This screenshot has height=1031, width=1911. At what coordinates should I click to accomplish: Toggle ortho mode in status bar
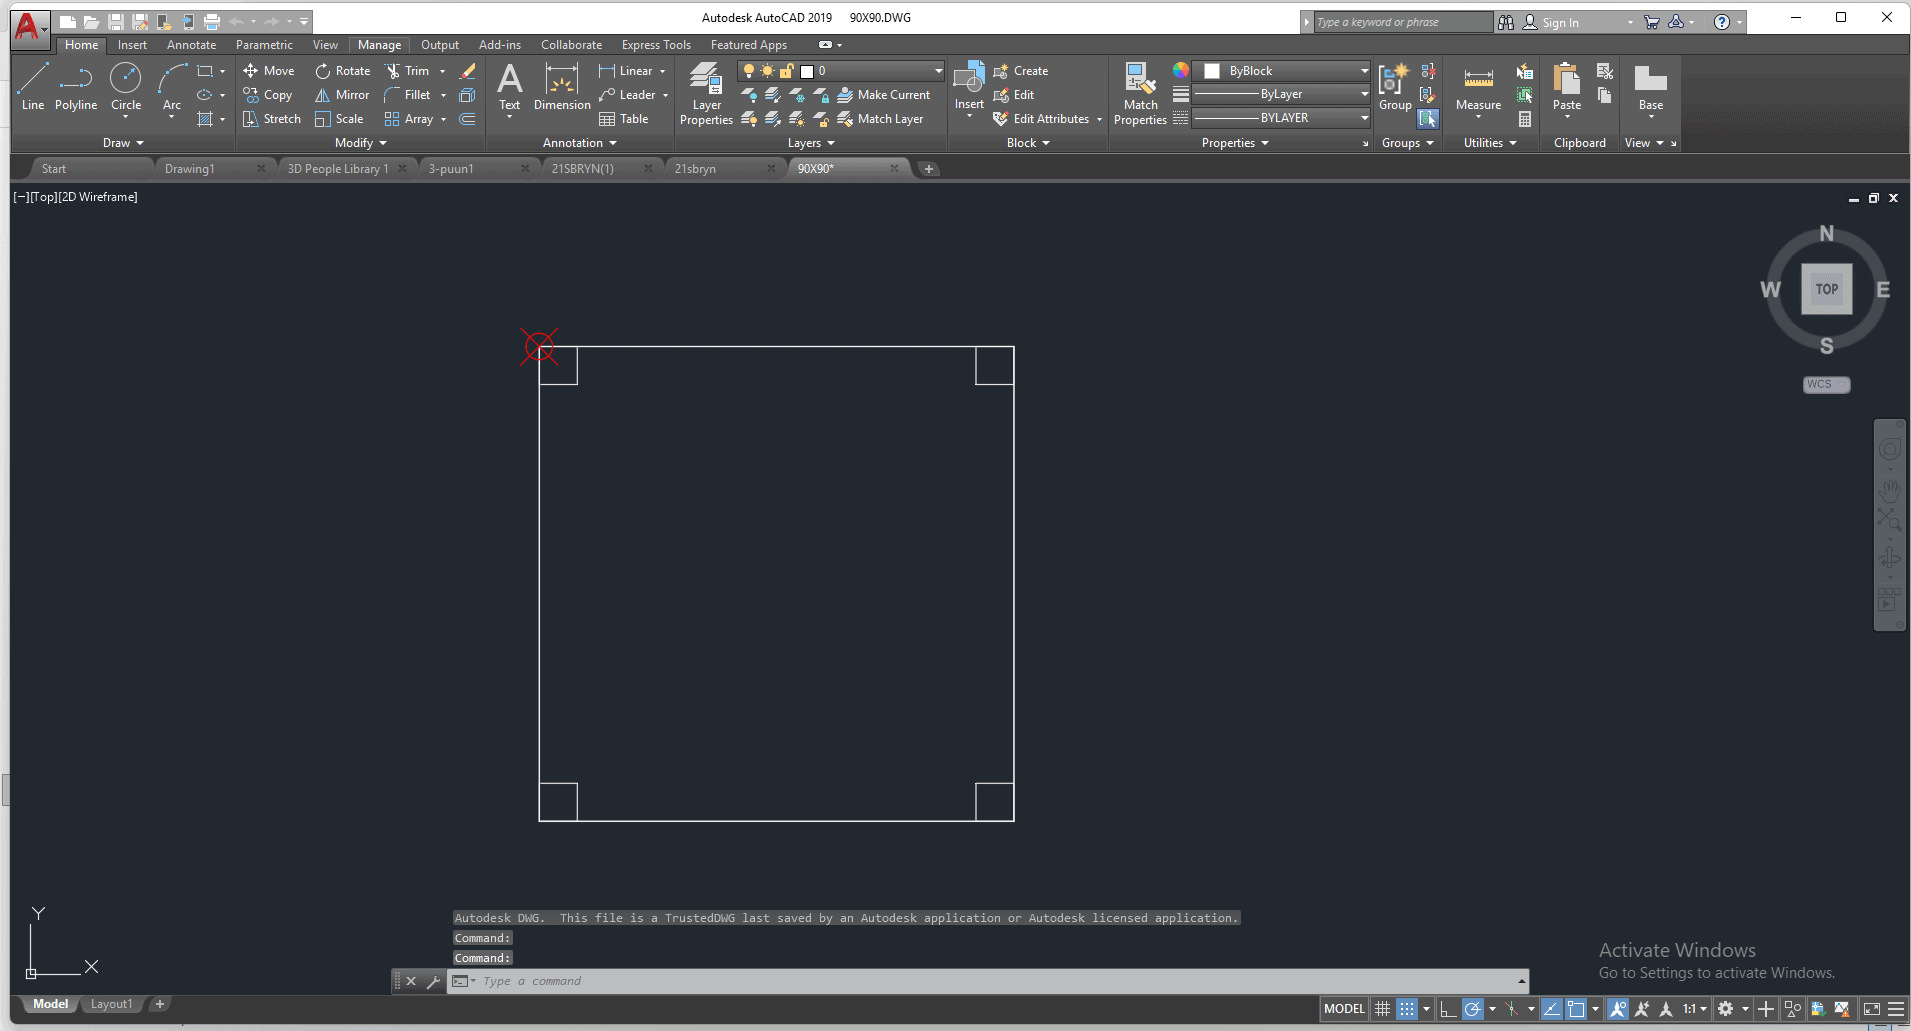[x=1447, y=1009]
